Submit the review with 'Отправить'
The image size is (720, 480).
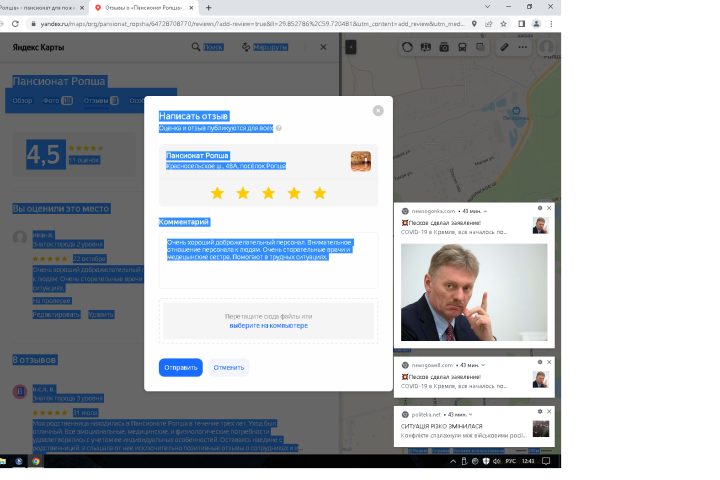pos(180,367)
